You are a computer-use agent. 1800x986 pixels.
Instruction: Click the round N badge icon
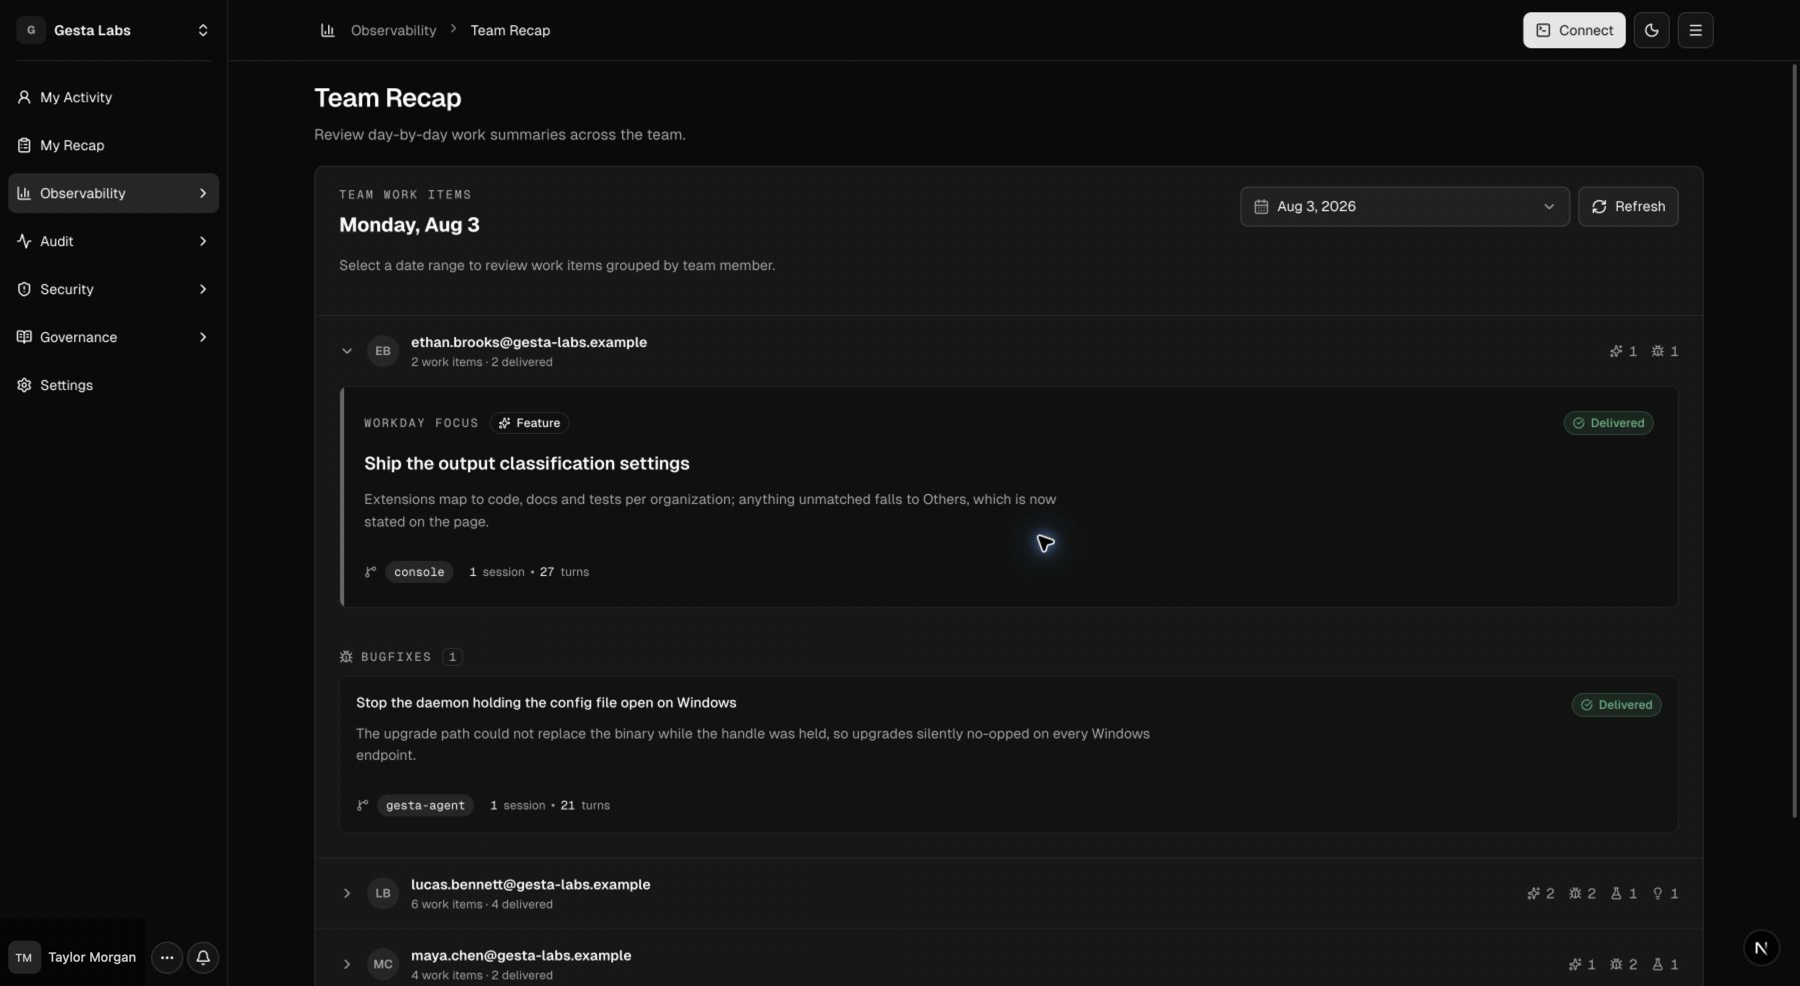point(1761,948)
